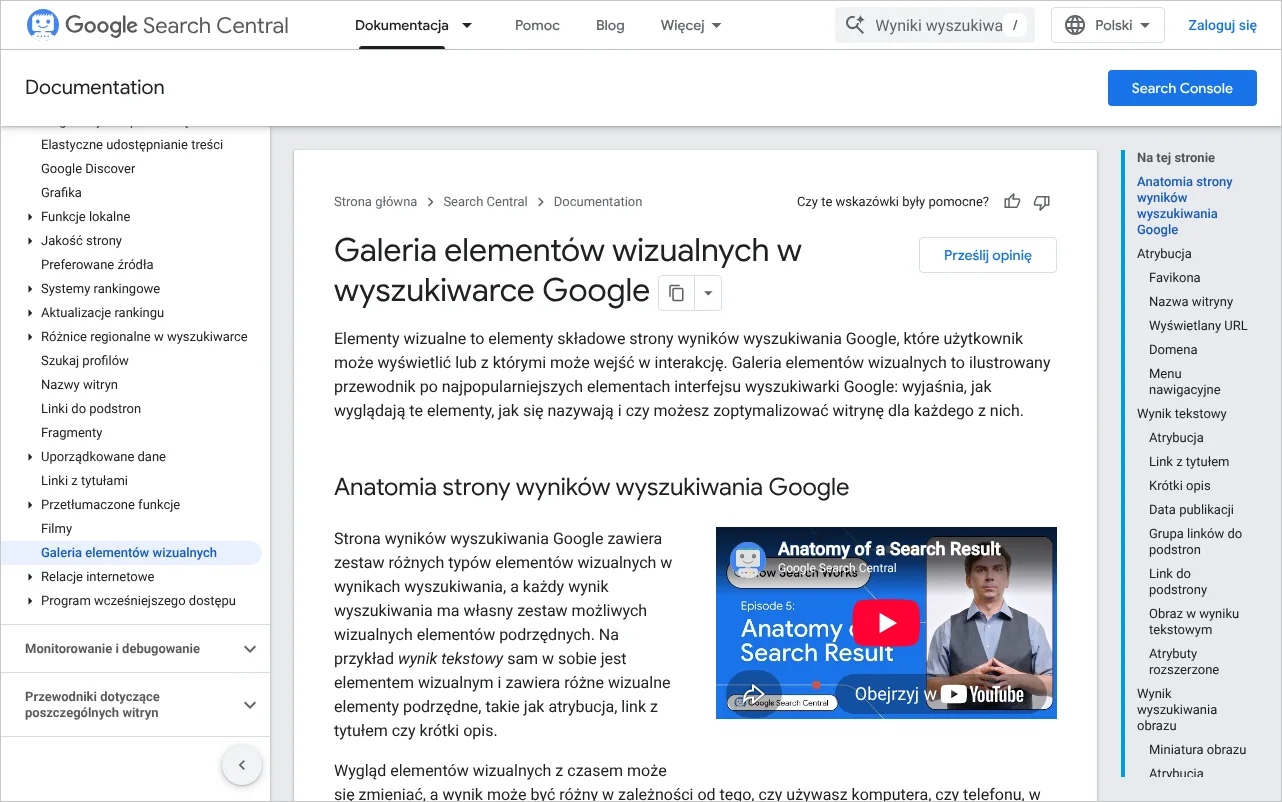Screen dimensions: 1282x802
Task: Copy the page using the copy icon
Action: (x=676, y=293)
